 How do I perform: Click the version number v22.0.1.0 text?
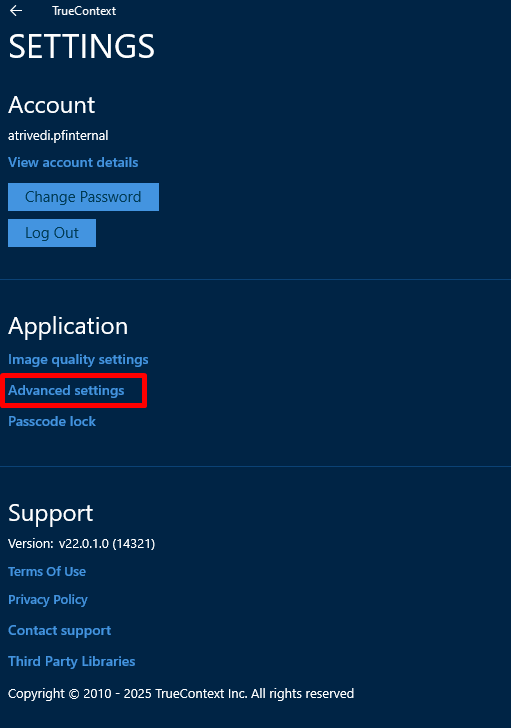(x=107, y=544)
